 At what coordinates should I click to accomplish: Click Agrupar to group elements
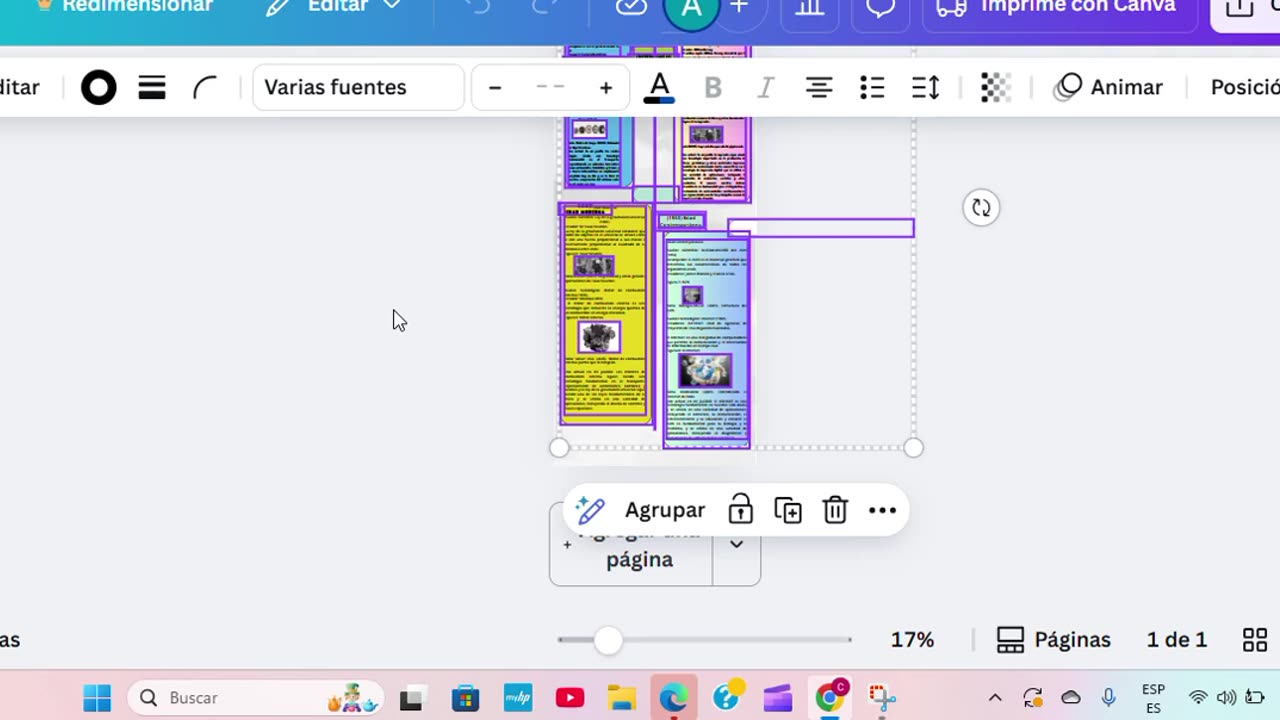point(665,510)
